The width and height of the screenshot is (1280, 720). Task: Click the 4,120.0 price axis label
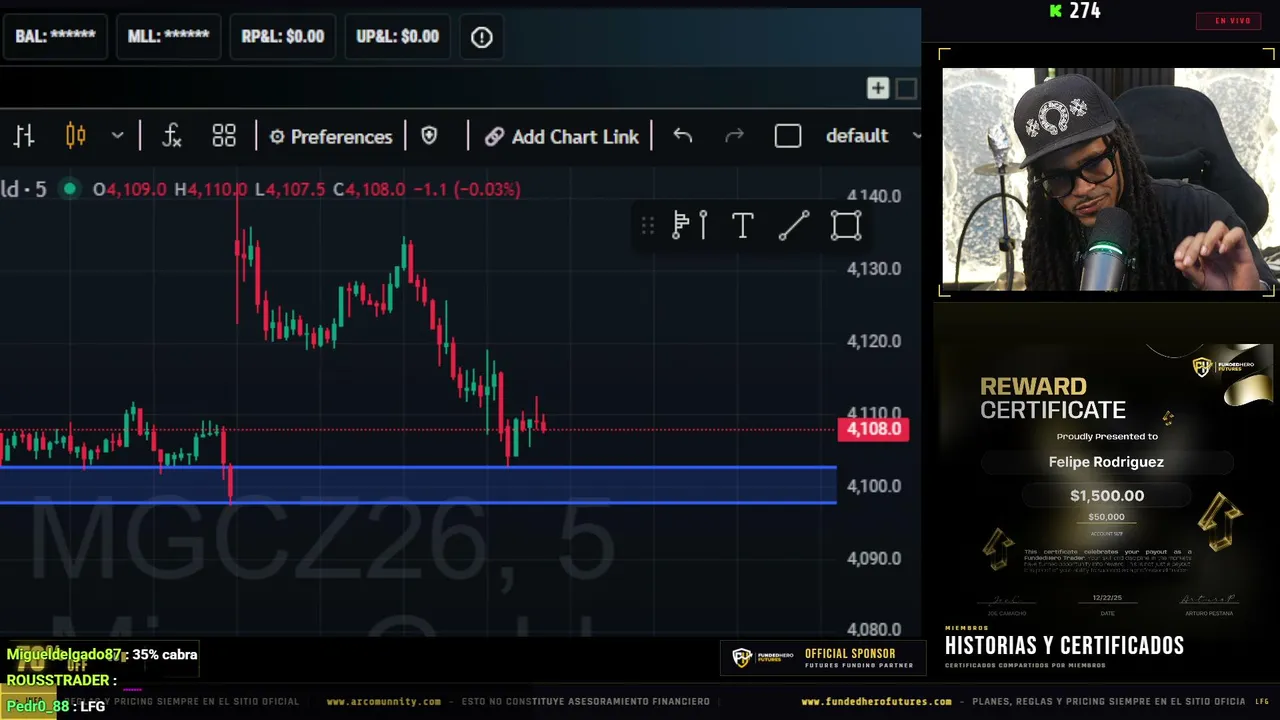[874, 341]
